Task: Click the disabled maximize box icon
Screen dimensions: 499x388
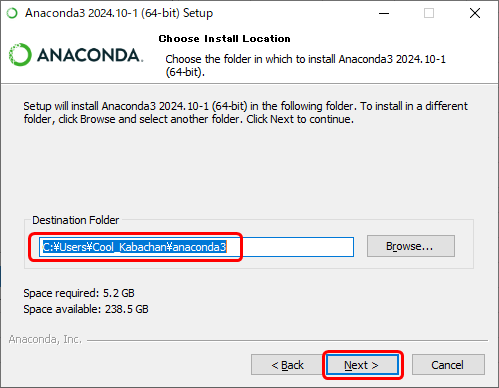Action: coord(429,13)
